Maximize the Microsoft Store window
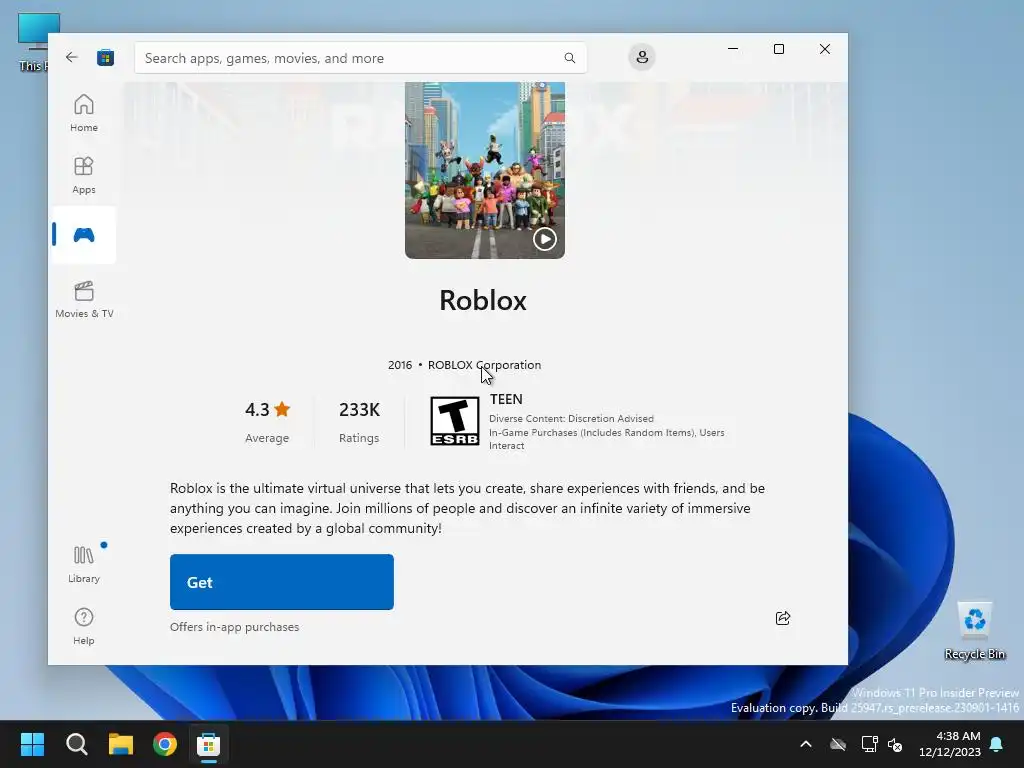 pyautogui.click(x=778, y=49)
